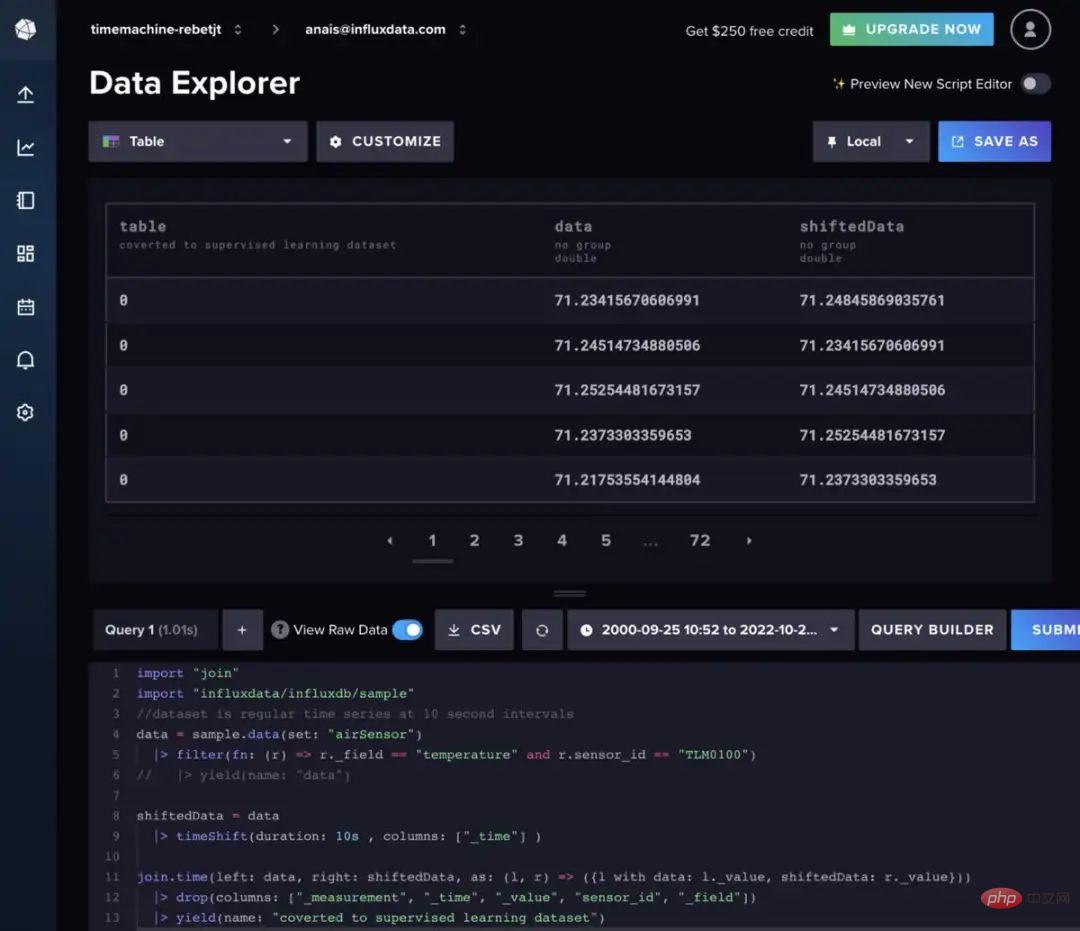Open Load Data upload icon in sidebar
Viewport: 1080px width, 931px height.
[25, 94]
